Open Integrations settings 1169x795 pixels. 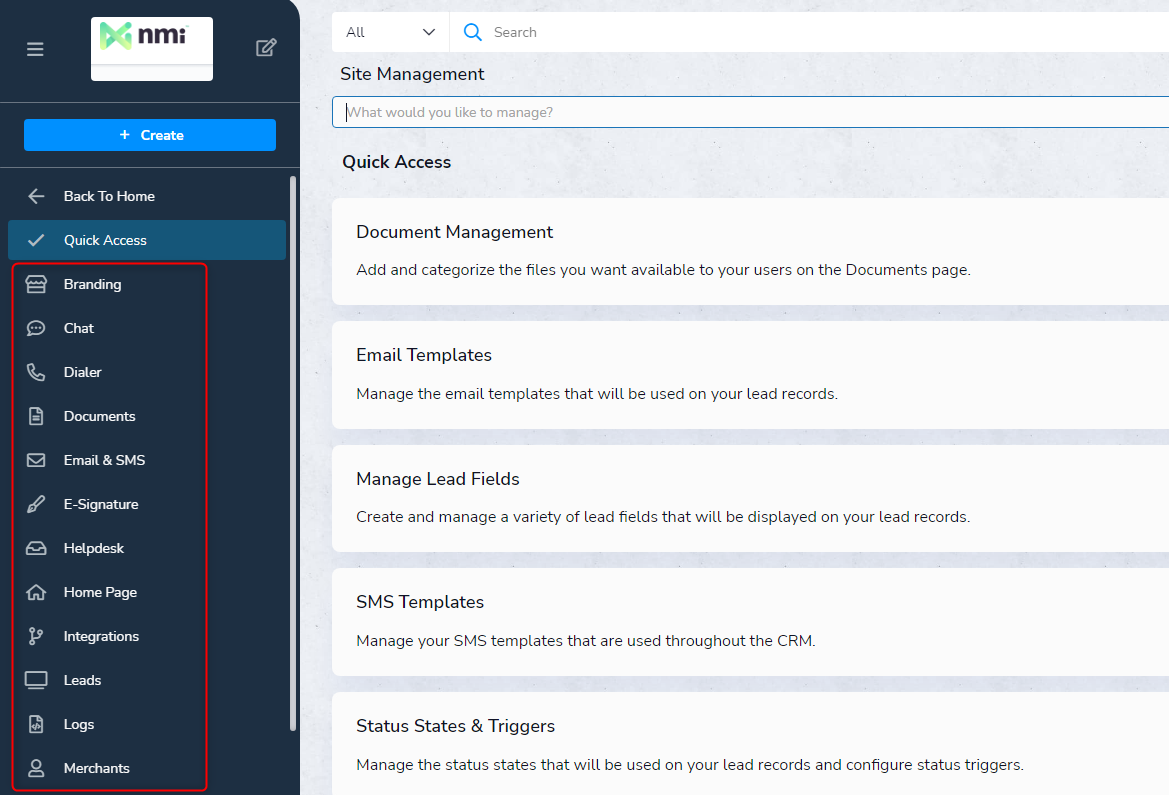pyautogui.click(x=101, y=636)
